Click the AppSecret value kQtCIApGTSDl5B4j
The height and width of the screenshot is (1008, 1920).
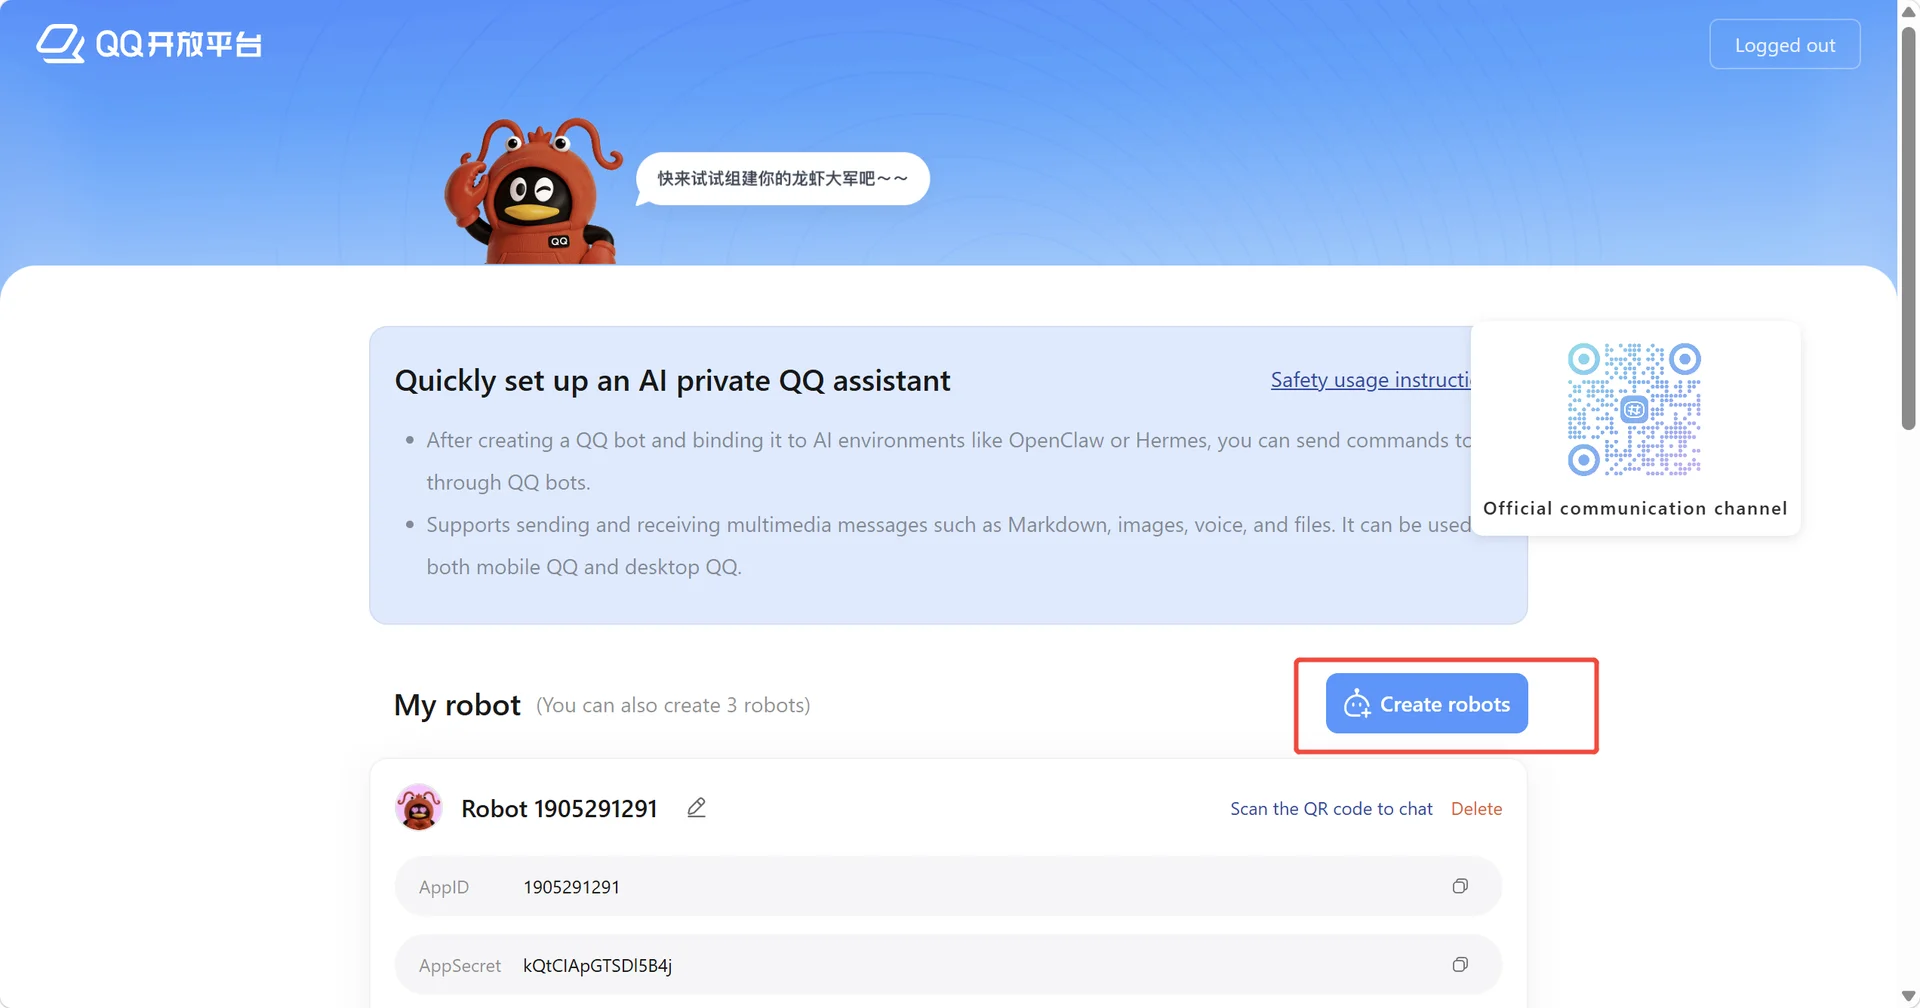point(597,966)
